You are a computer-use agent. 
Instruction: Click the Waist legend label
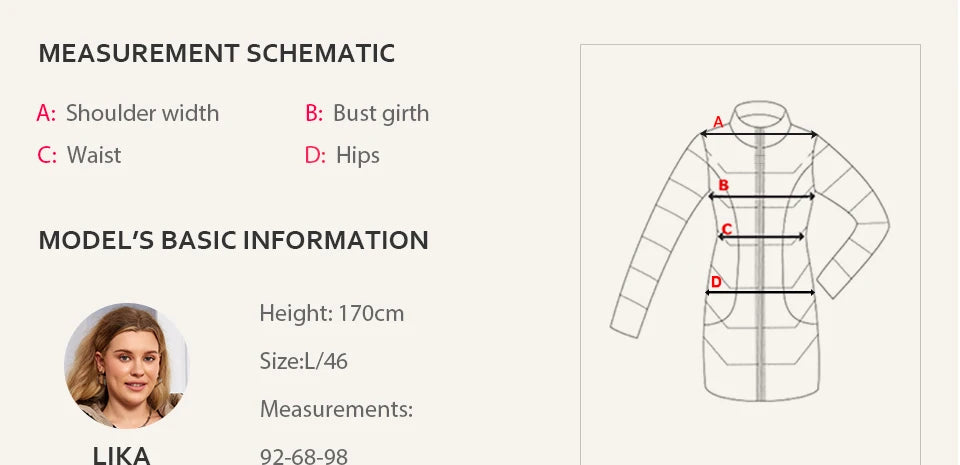tap(94, 155)
